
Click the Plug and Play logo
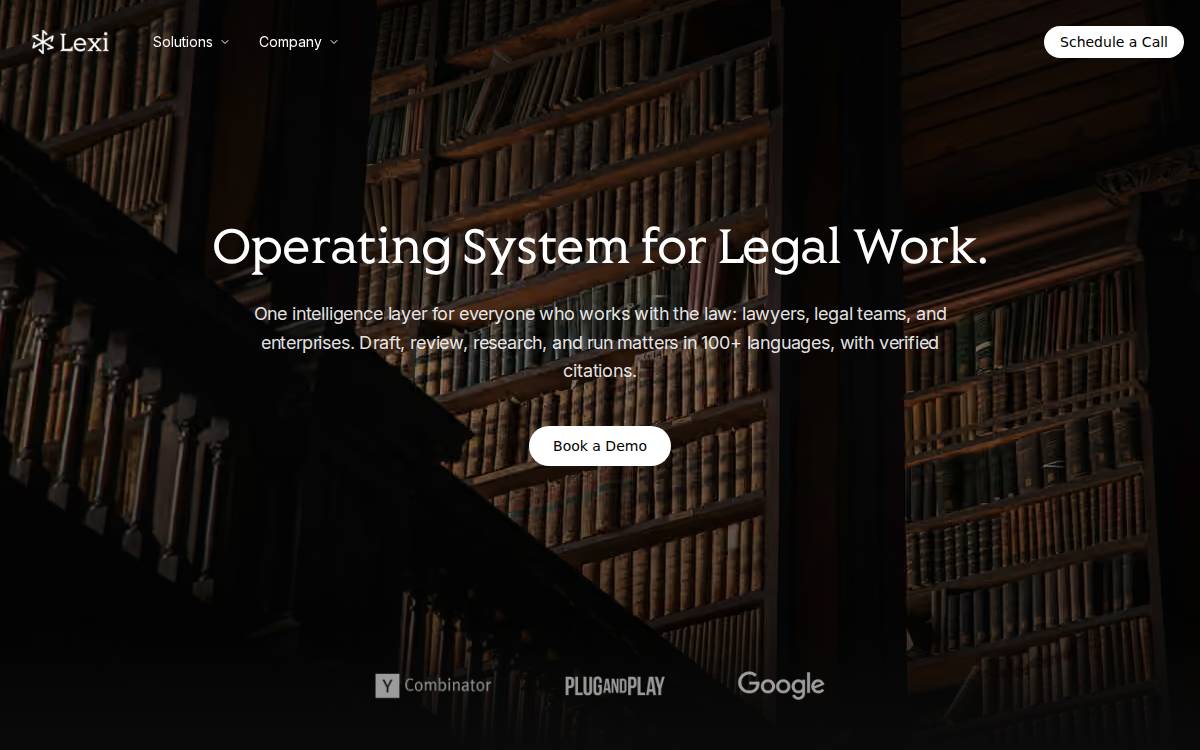(x=615, y=686)
